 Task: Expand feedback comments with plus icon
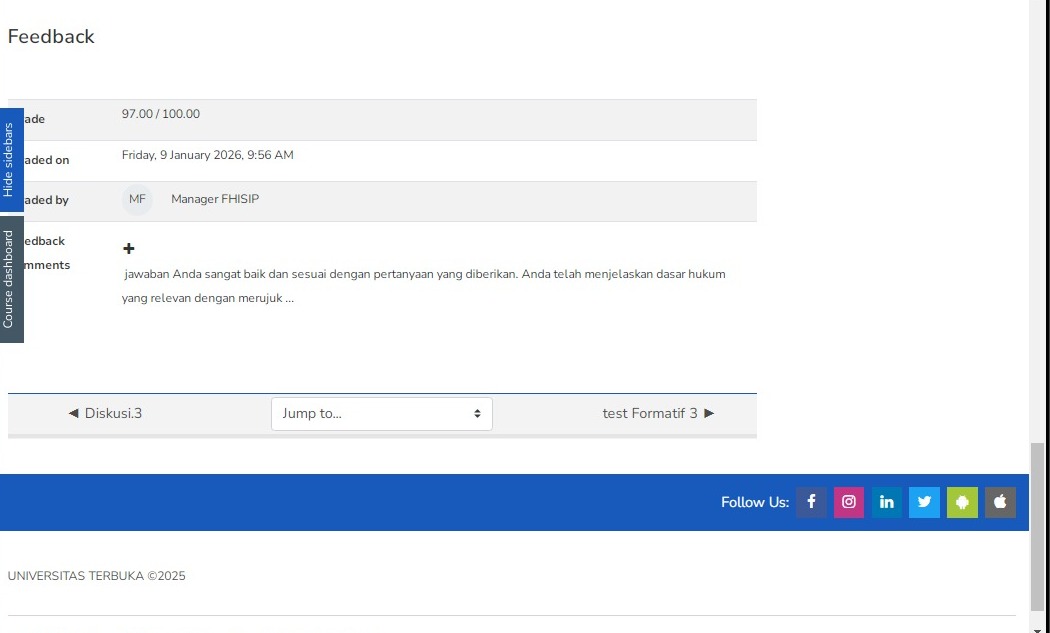129,249
